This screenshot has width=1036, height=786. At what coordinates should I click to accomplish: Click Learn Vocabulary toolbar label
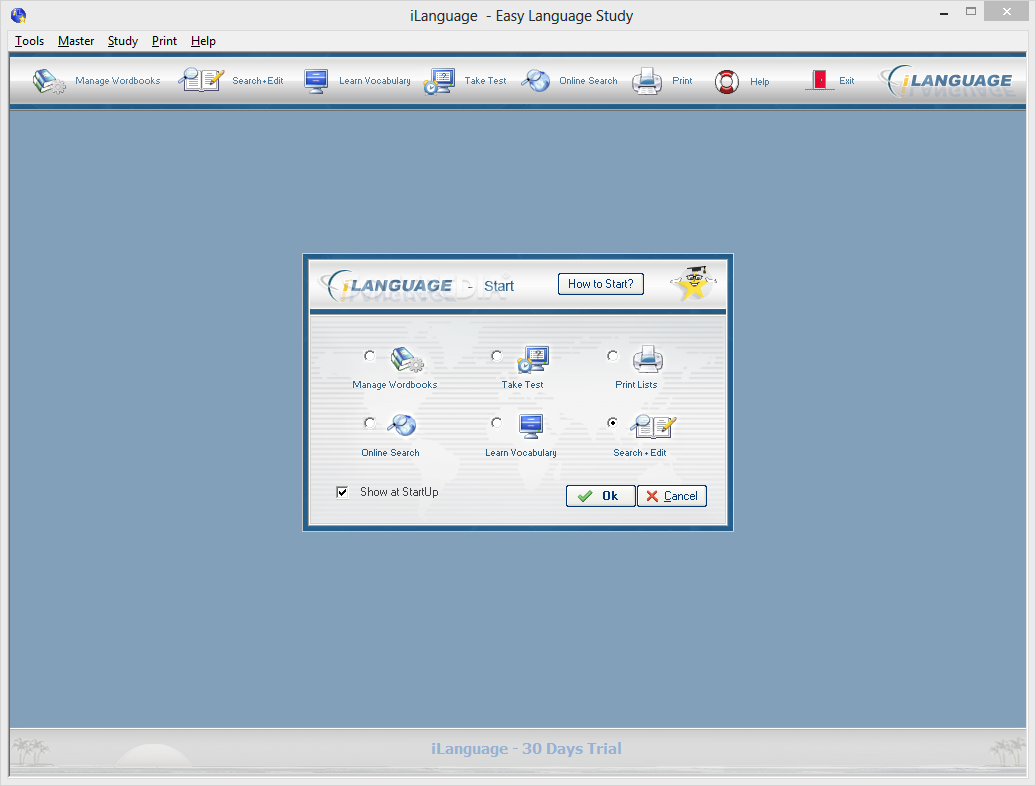(x=375, y=81)
